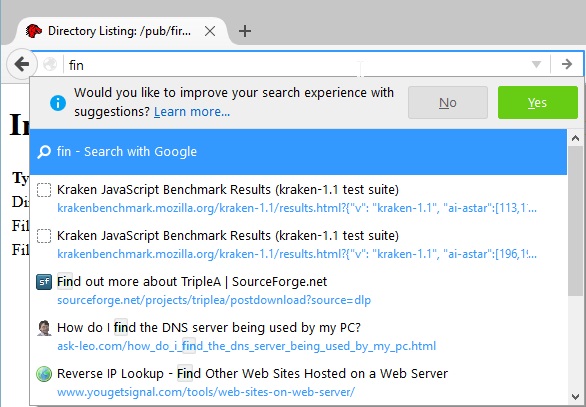This screenshot has width=586, height=407.
Task: Click krakenbenchmark URL ending in [113
Action: 297,208
